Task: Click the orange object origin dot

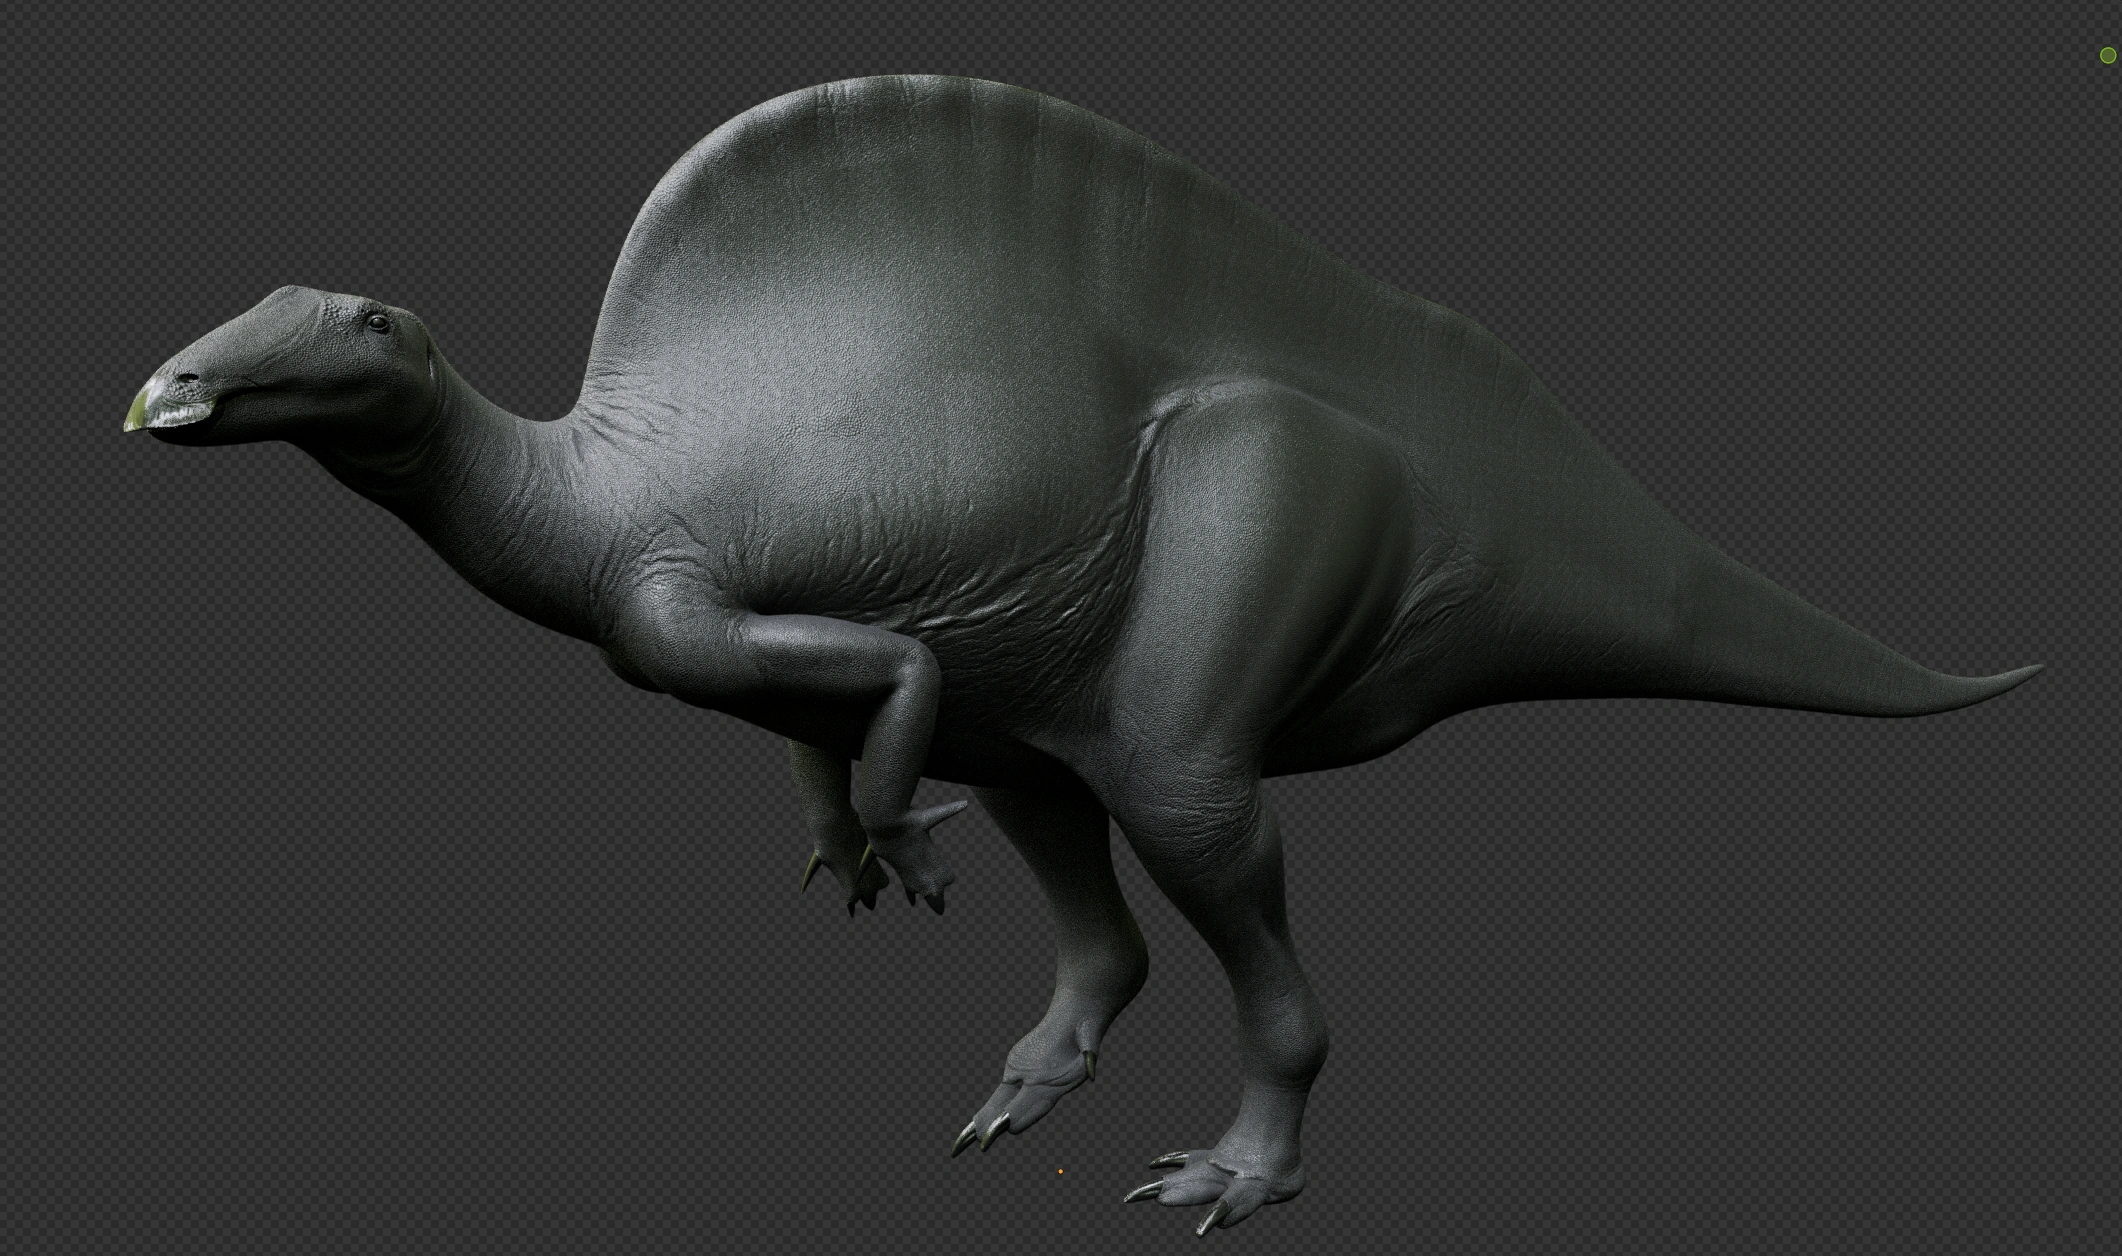Action: pyautogui.click(x=1060, y=1172)
